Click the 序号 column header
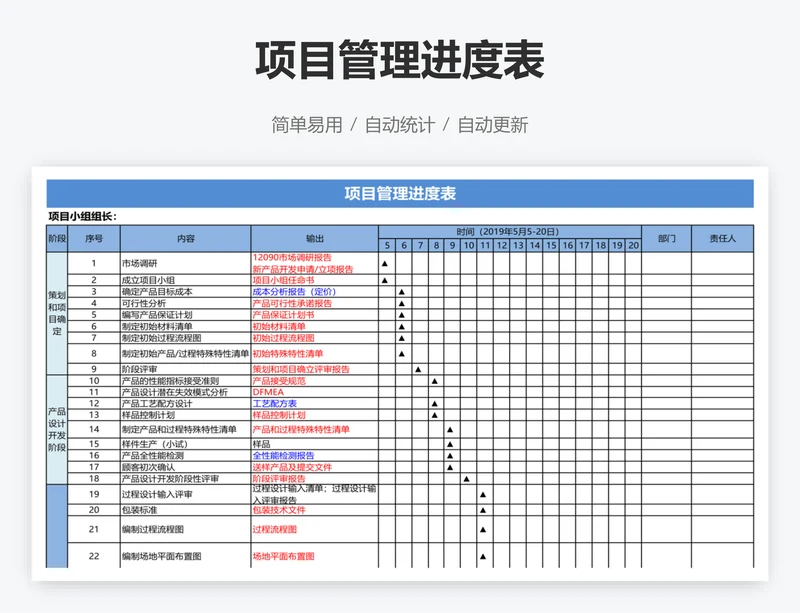This screenshot has height=613, width=800. pos(94,238)
